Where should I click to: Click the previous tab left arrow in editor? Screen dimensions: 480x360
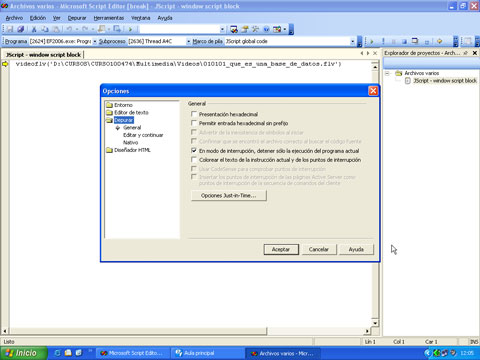pos(362,53)
